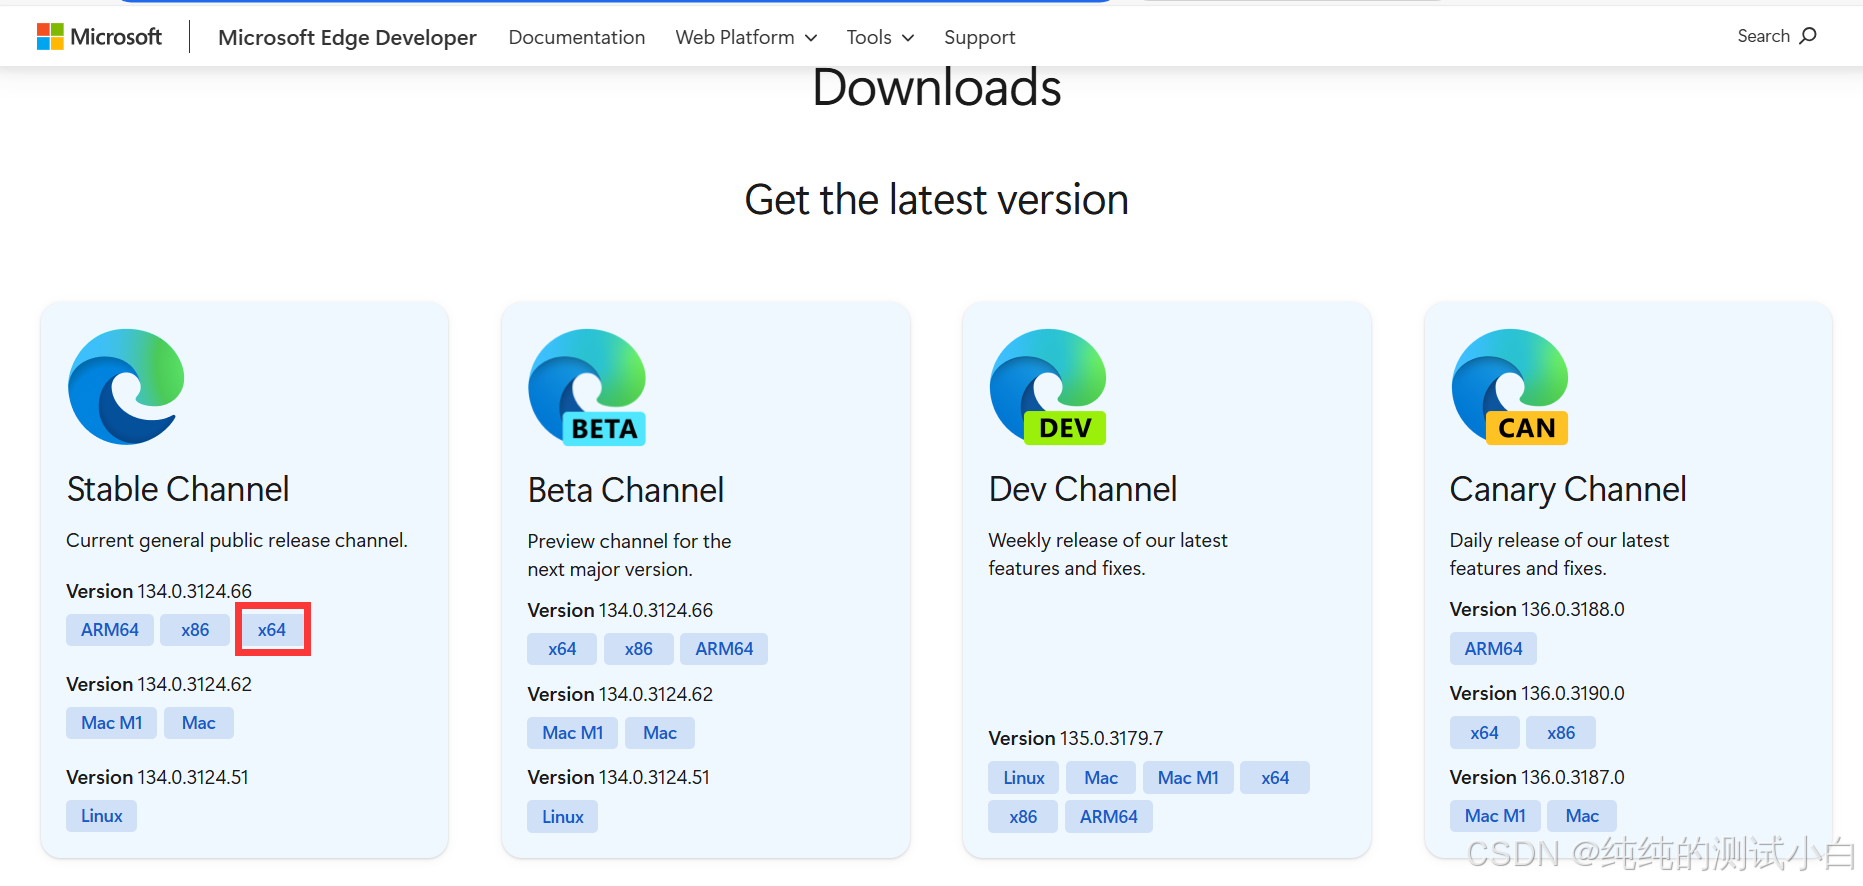Screen dimensions: 1863x886
Task: Expand the Tools menu chevron
Action: (x=908, y=38)
